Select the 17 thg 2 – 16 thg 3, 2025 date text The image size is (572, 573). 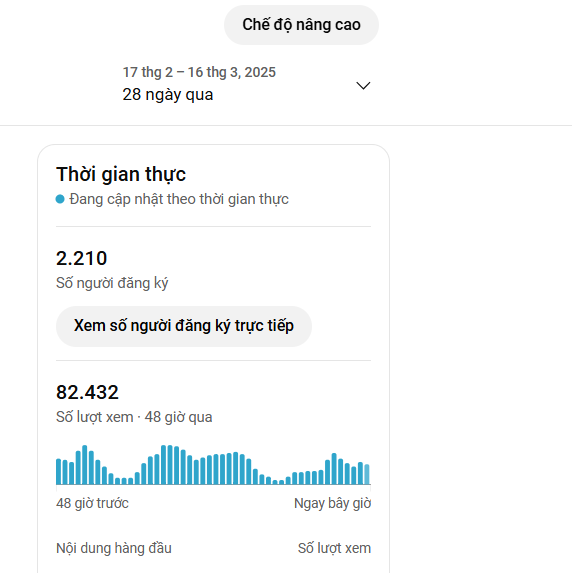click(199, 72)
